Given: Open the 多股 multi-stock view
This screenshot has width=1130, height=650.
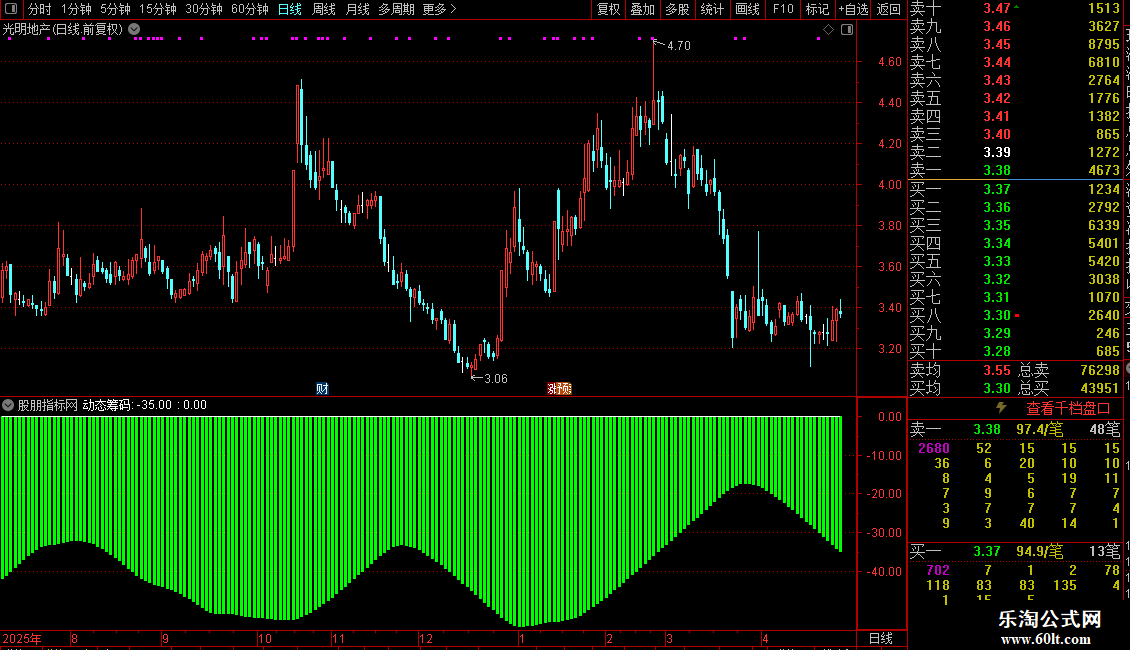Looking at the screenshot, I should pyautogui.click(x=677, y=9).
